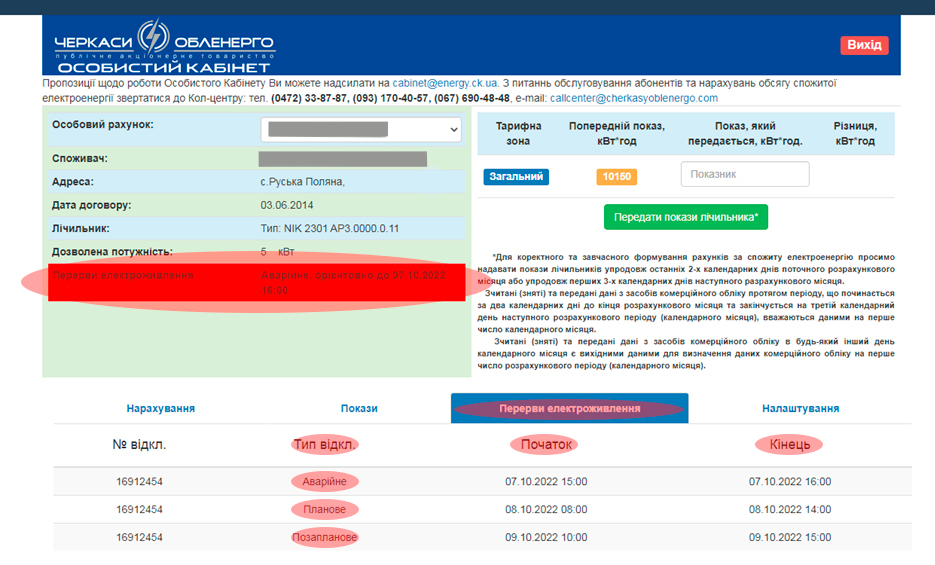Select the Планове outage type cell
The height and width of the screenshot is (565, 935).
point(325,509)
